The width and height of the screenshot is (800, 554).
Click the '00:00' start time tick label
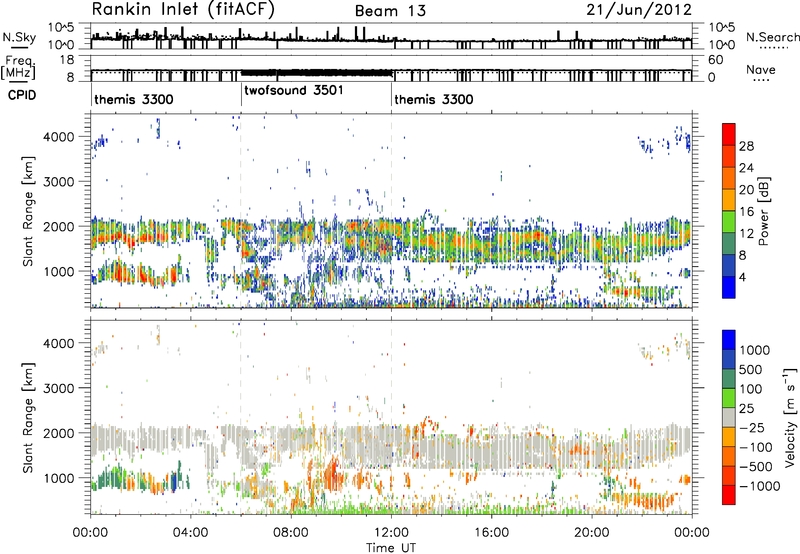pos(91,533)
